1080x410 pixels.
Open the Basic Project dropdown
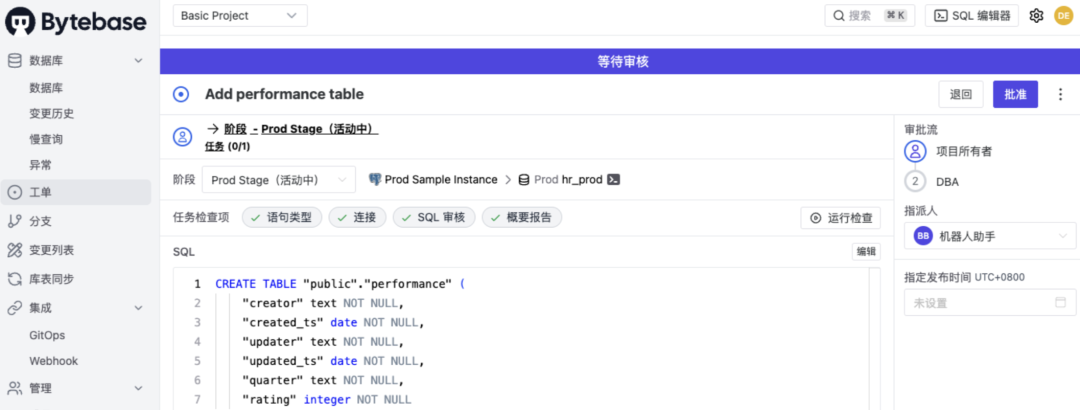point(240,16)
